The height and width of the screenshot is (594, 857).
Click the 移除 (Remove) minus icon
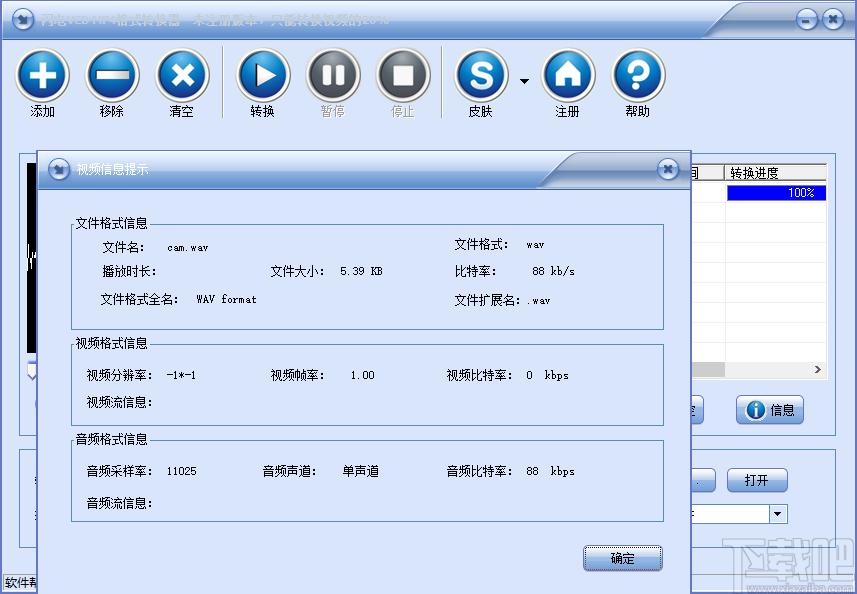click(112, 75)
